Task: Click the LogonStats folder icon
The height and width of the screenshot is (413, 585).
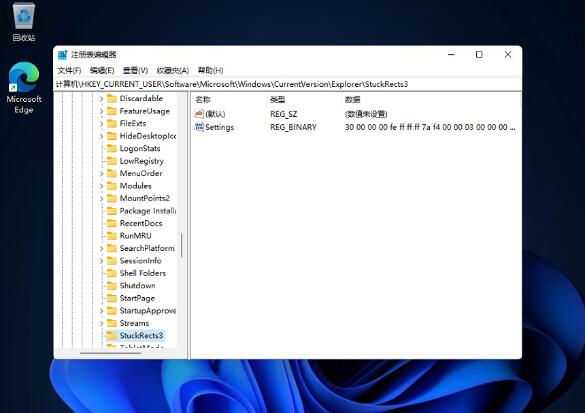Action: click(112, 148)
